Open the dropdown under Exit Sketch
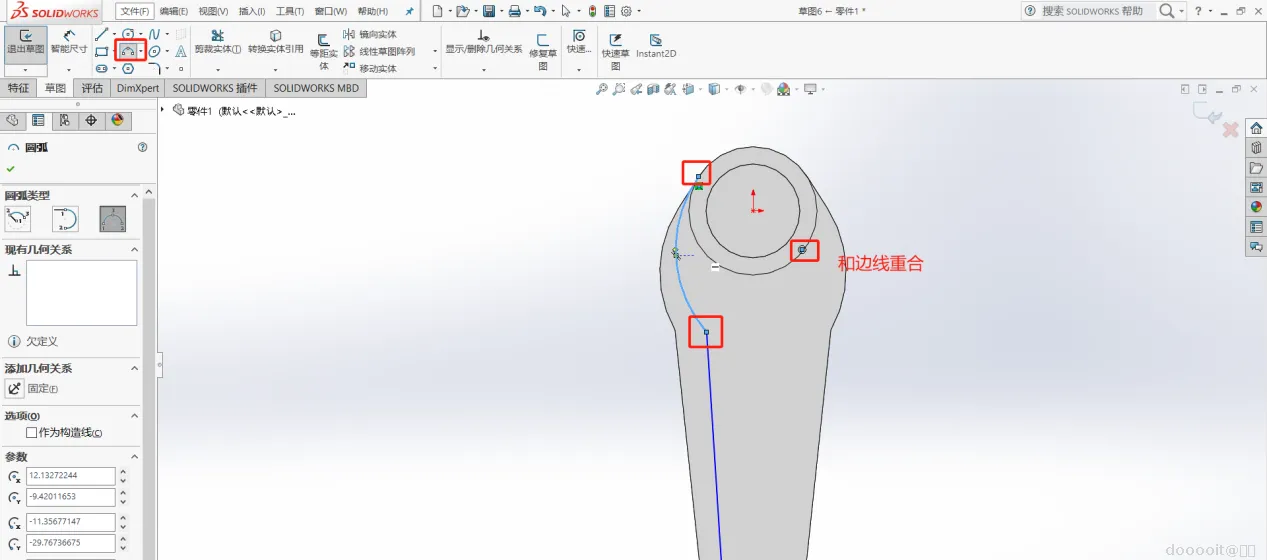Viewport: 1267px width, 560px height. [x=25, y=70]
